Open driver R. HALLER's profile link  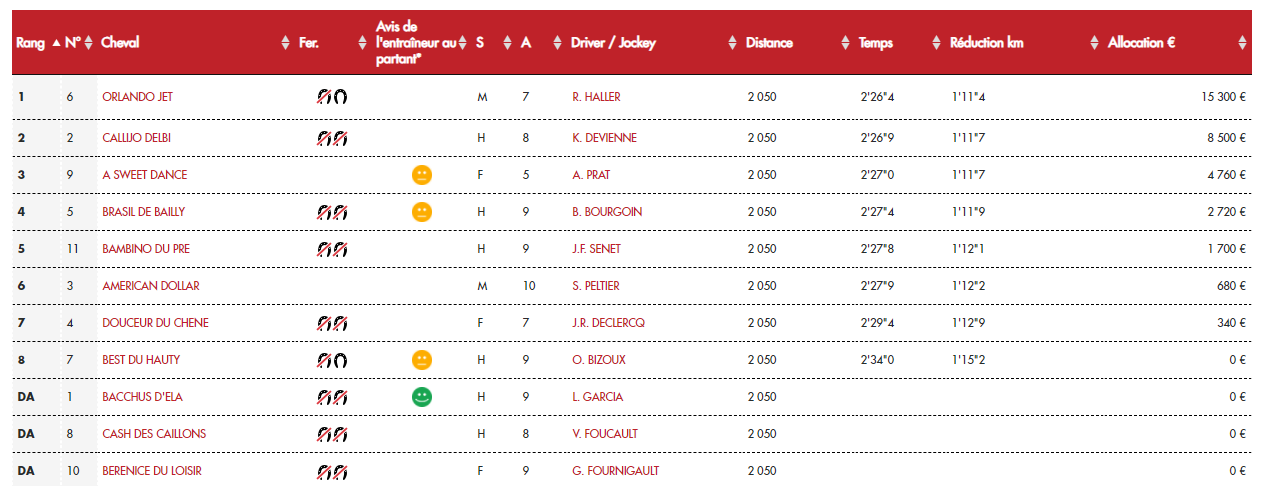point(597,97)
